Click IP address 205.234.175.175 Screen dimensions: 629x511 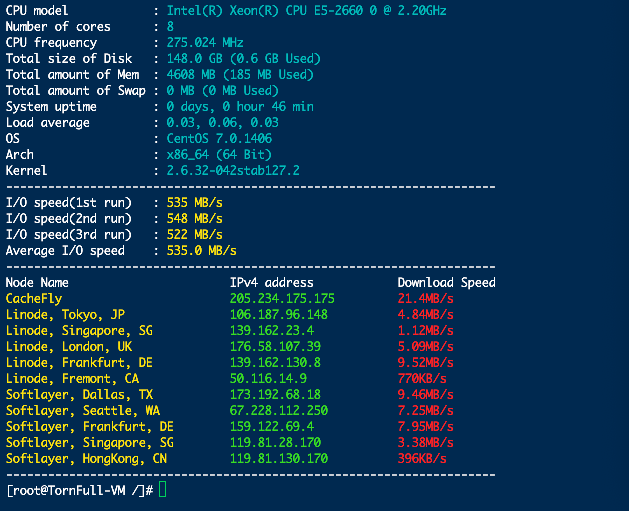click(282, 298)
